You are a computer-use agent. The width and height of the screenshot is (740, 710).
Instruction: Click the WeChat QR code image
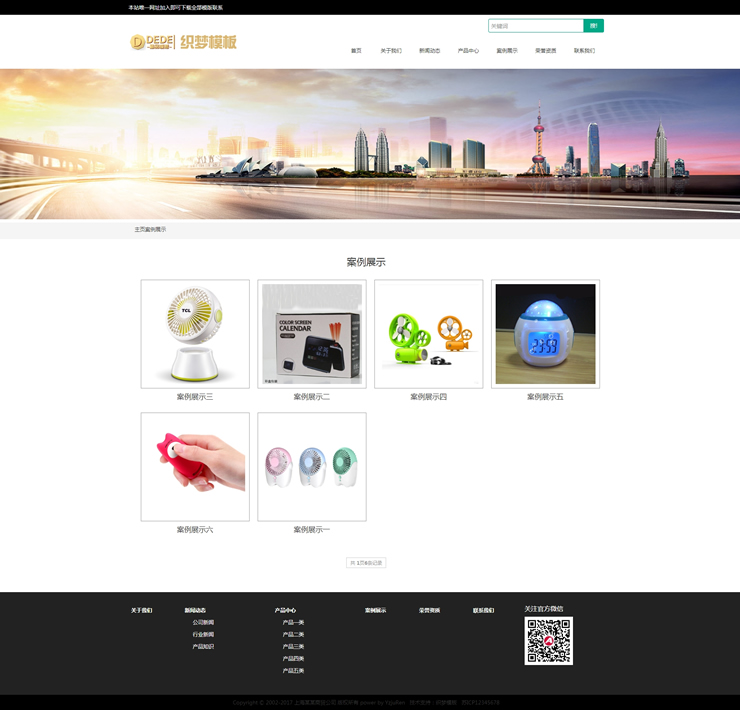(x=549, y=641)
